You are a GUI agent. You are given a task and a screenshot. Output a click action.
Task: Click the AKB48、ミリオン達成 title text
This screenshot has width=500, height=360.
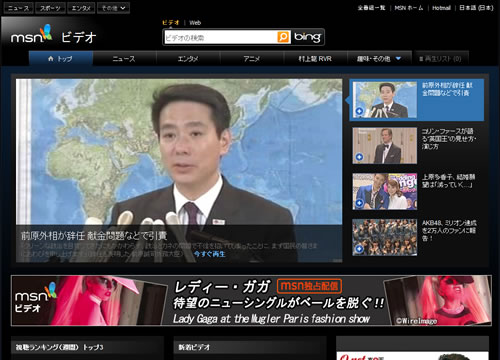coord(449,230)
